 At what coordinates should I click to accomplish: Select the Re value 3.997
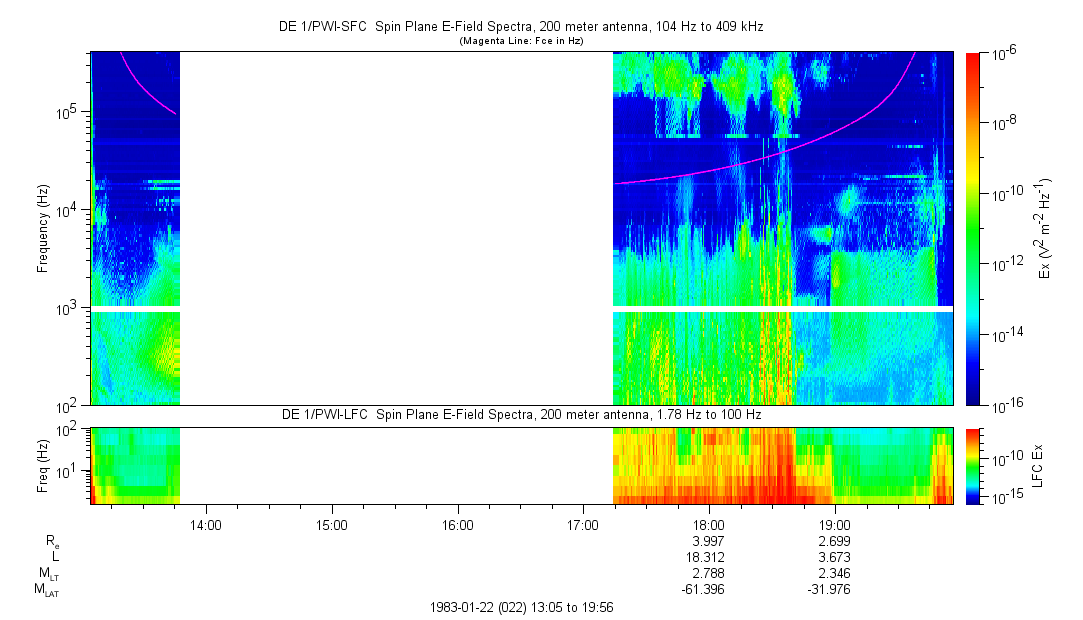tap(708, 540)
